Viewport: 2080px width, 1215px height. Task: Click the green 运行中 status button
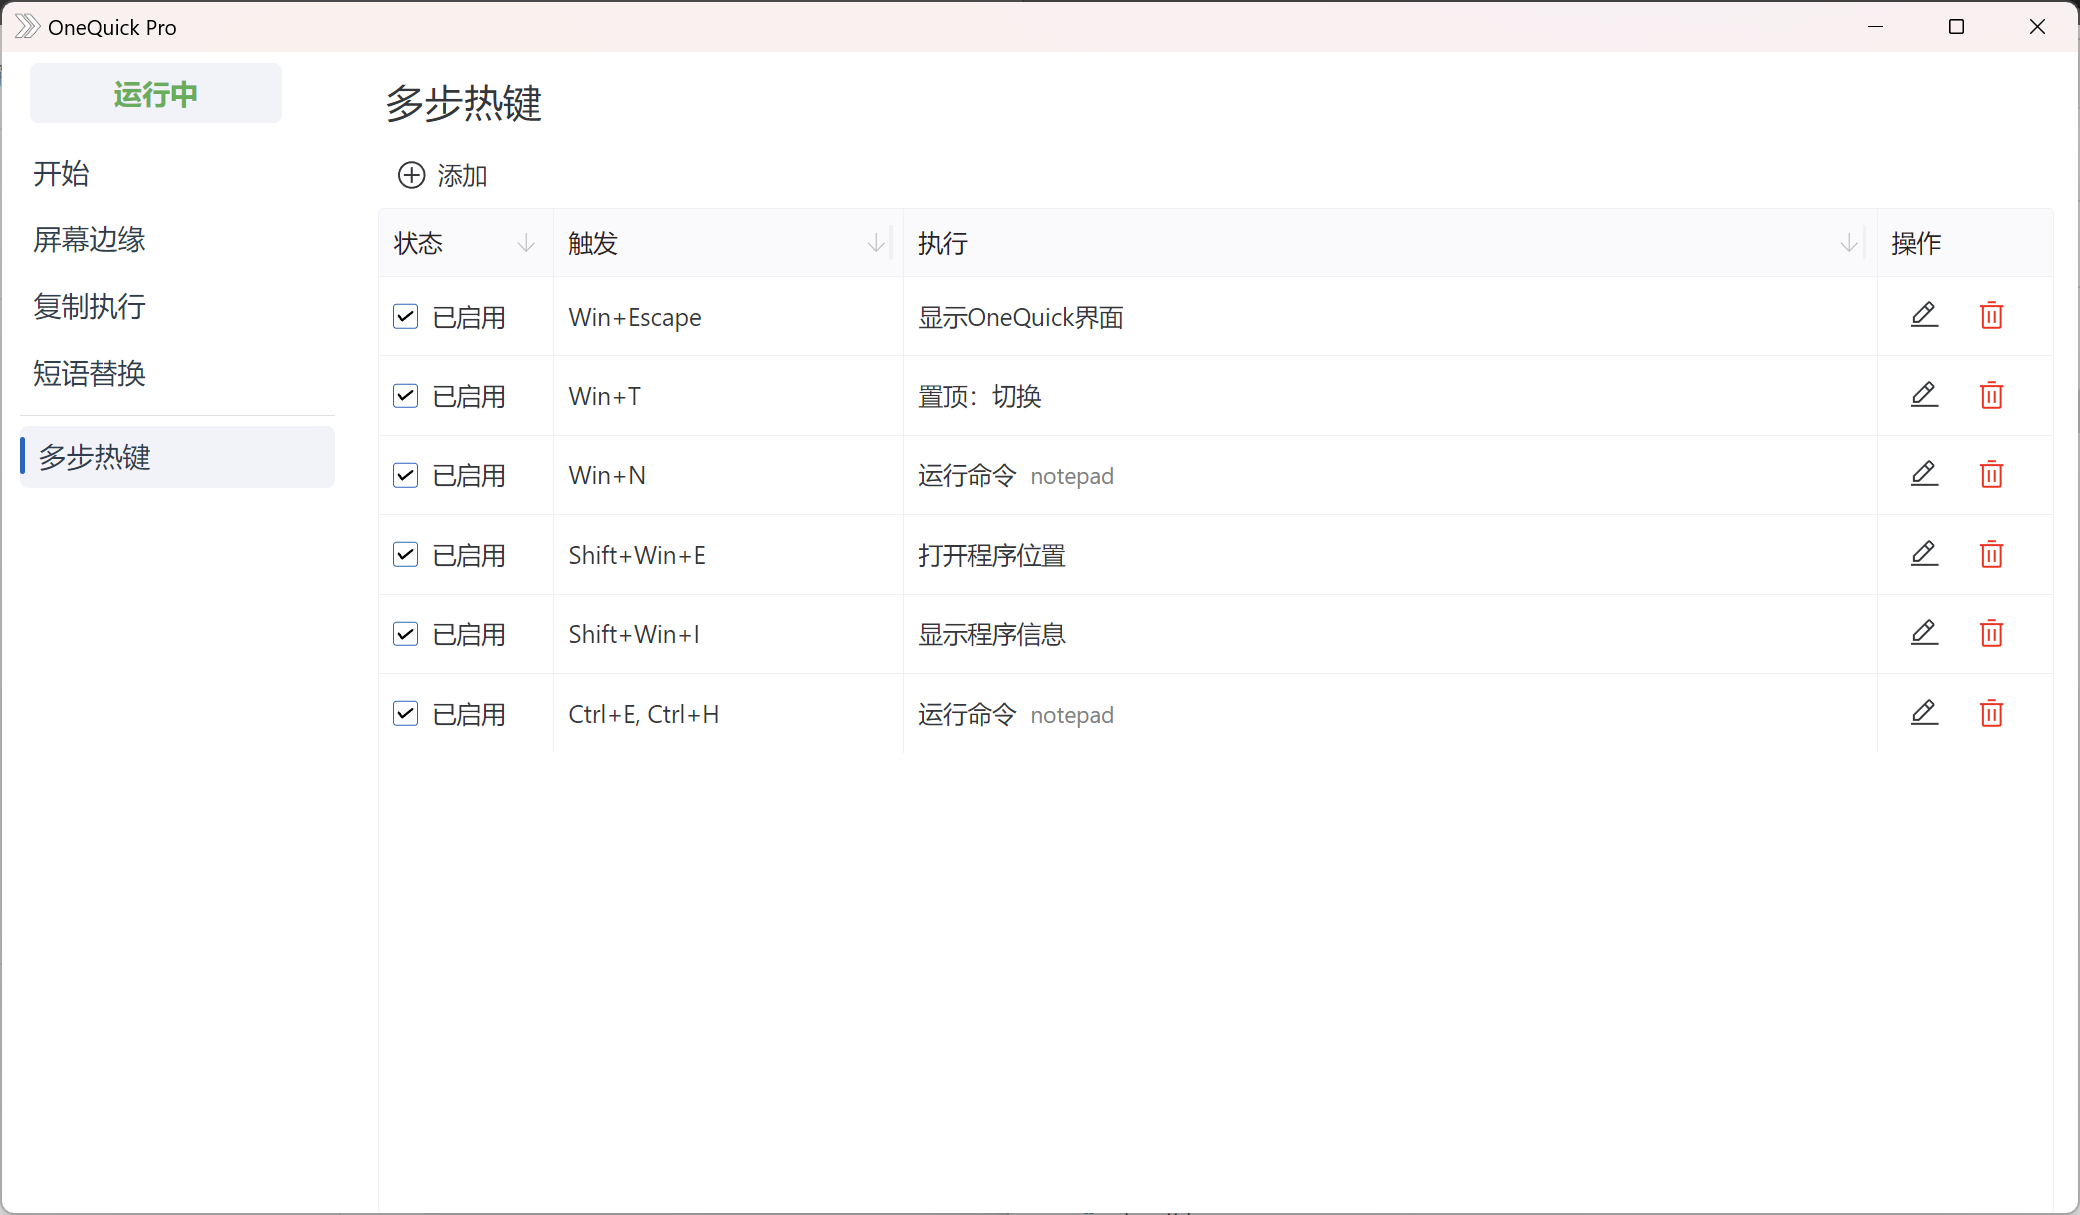click(x=155, y=93)
